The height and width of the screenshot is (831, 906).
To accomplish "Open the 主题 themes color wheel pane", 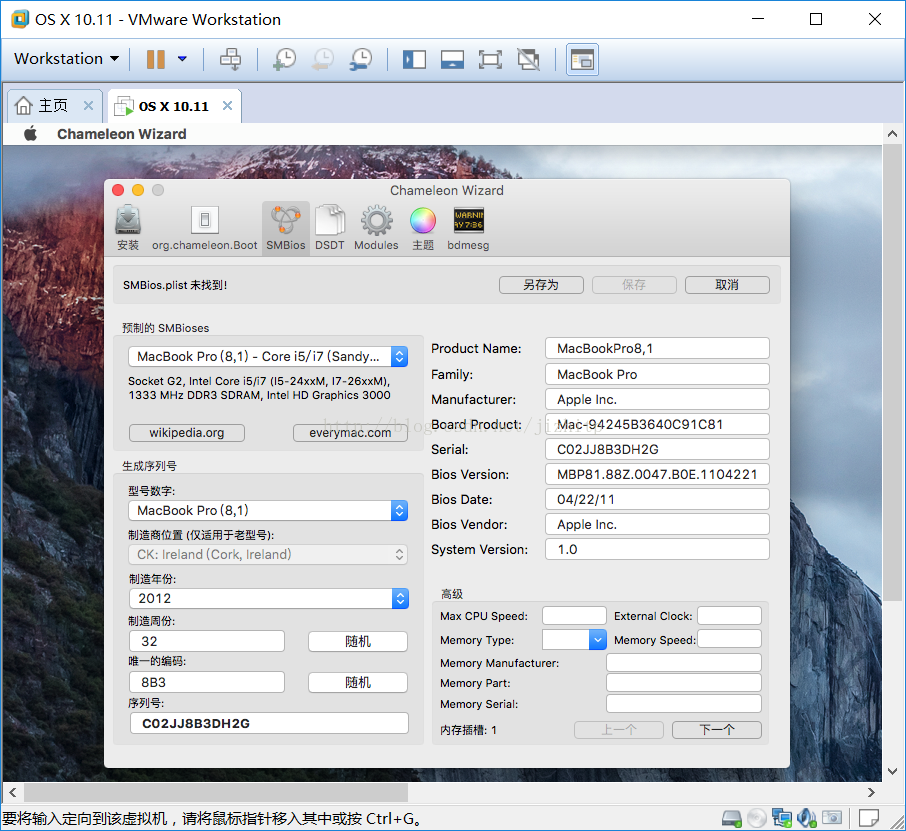I will pyautogui.click(x=423, y=228).
